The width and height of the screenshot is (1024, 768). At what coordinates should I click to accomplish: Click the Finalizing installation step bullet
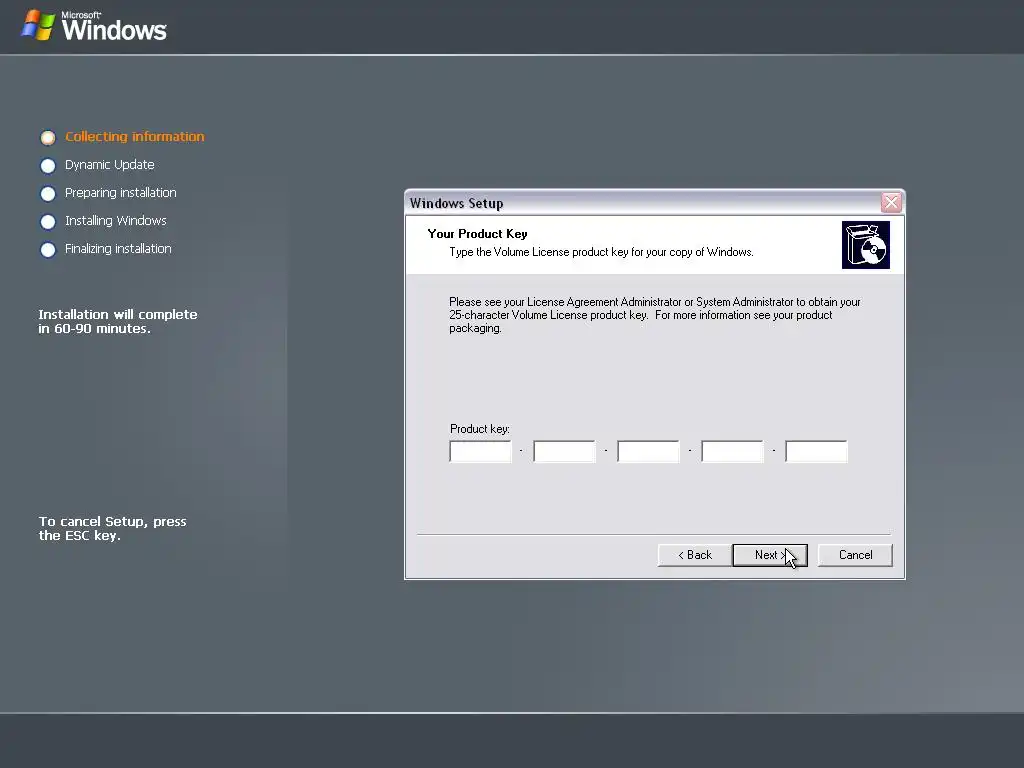tap(48, 249)
